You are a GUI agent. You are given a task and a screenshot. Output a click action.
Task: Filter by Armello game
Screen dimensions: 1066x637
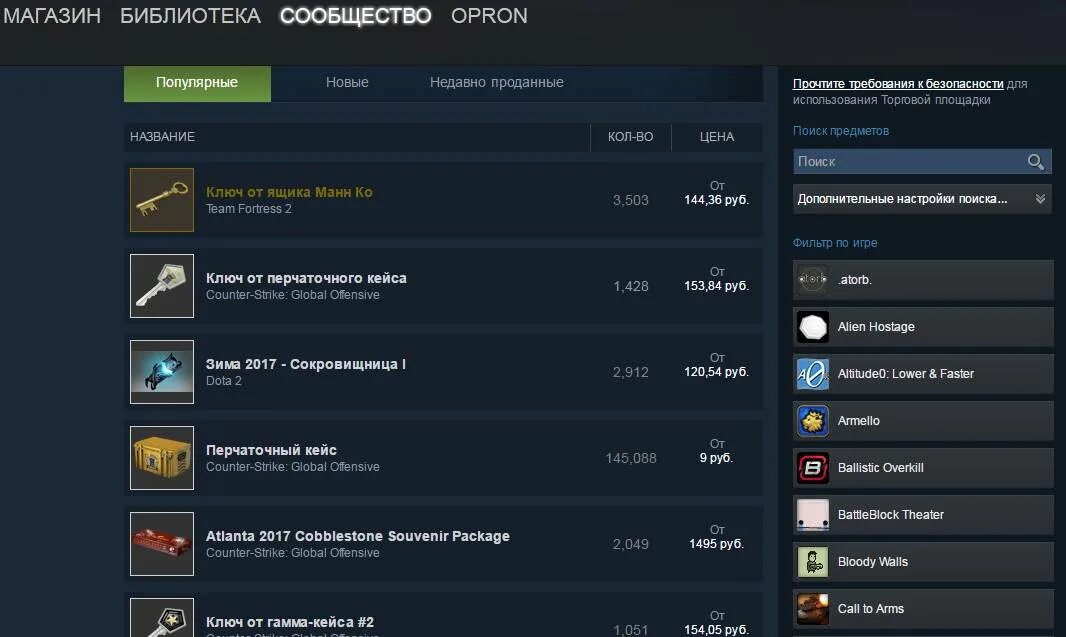(923, 420)
